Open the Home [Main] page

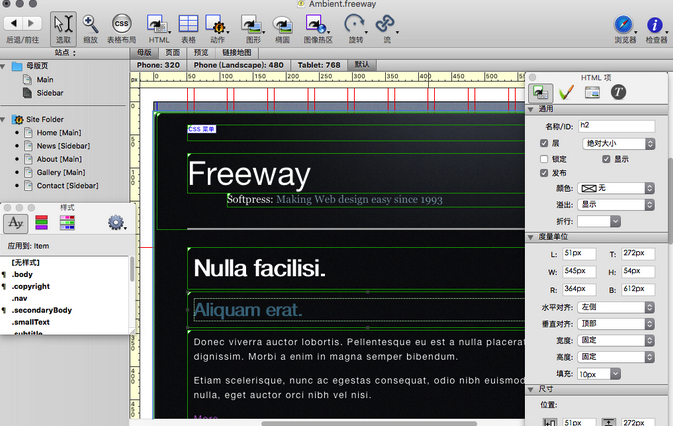tap(58, 133)
